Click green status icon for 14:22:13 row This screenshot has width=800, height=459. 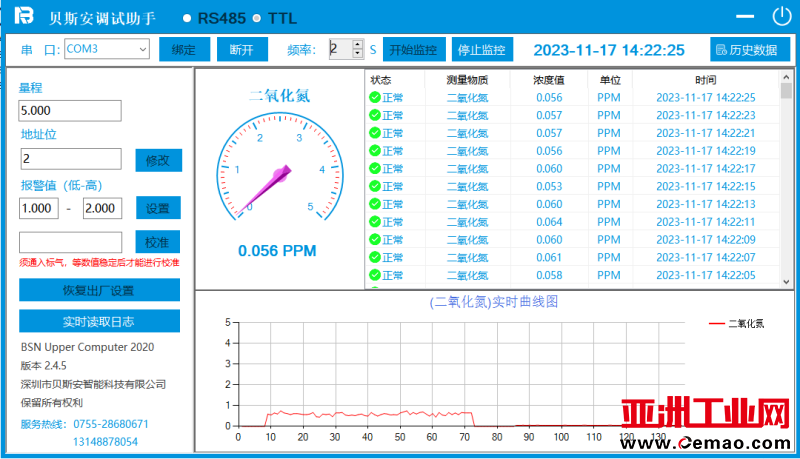pos(375,204)
